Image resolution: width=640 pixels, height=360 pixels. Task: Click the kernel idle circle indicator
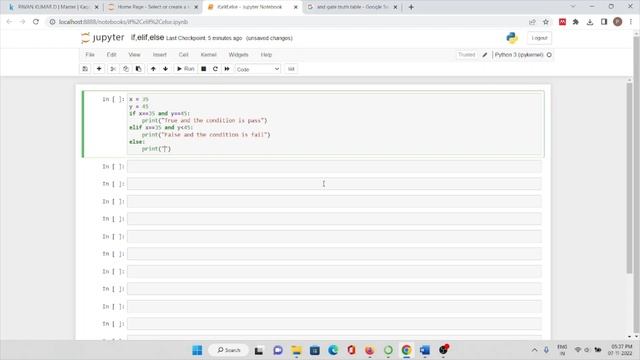(x=549, y=55)
